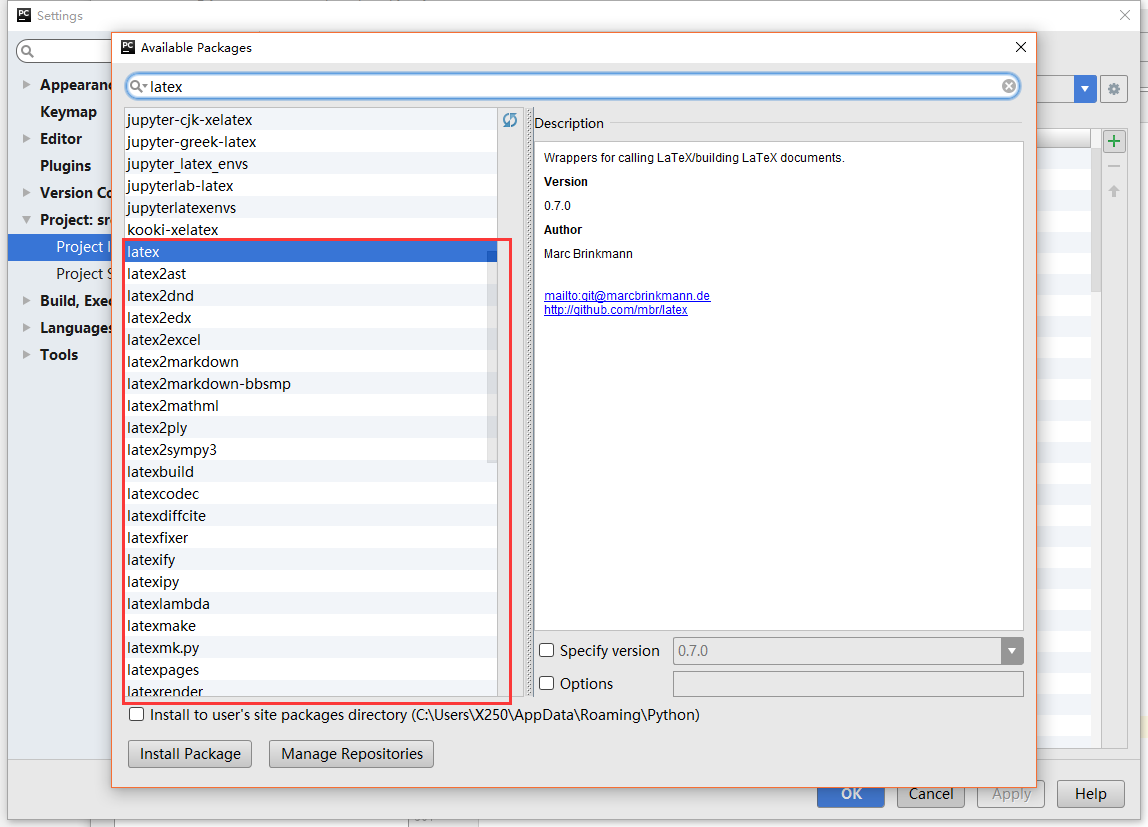Viewport: 1148px width, 827px height.
Task: Select latexipy package
Action: [310, 581]
